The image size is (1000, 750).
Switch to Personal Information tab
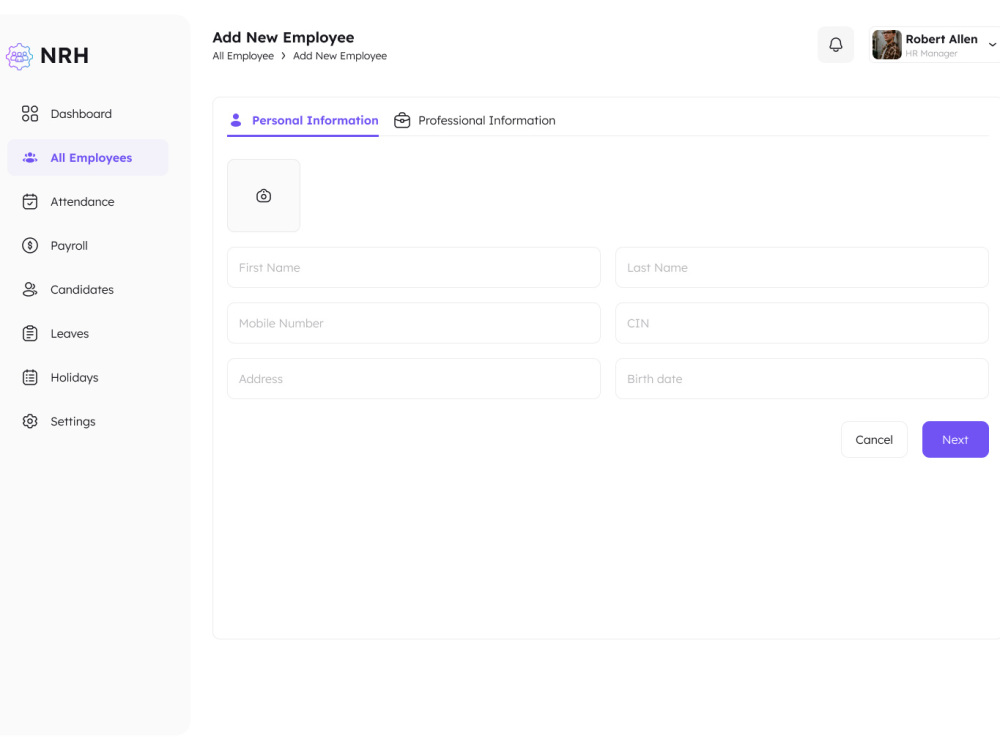click(303, 121)
